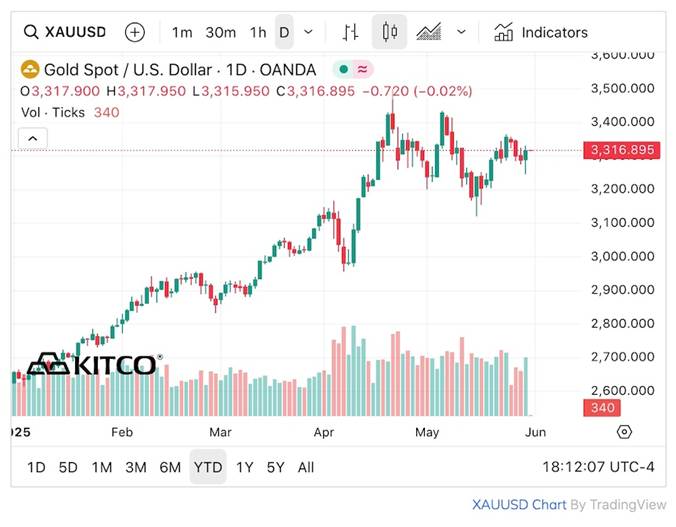The height and width of the screenshot is (527, 676).
Task: Expand the time interval dropdown arrow
Action: (308, 32)
